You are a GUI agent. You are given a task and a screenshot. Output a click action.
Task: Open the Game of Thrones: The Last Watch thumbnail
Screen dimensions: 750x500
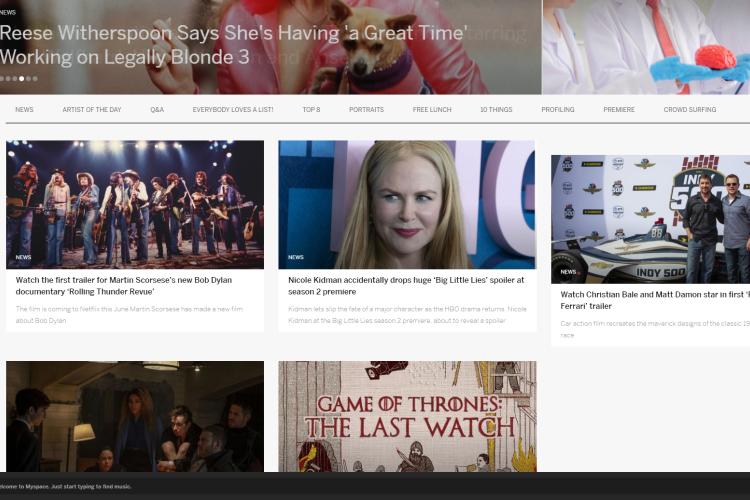tap(407, 416)
